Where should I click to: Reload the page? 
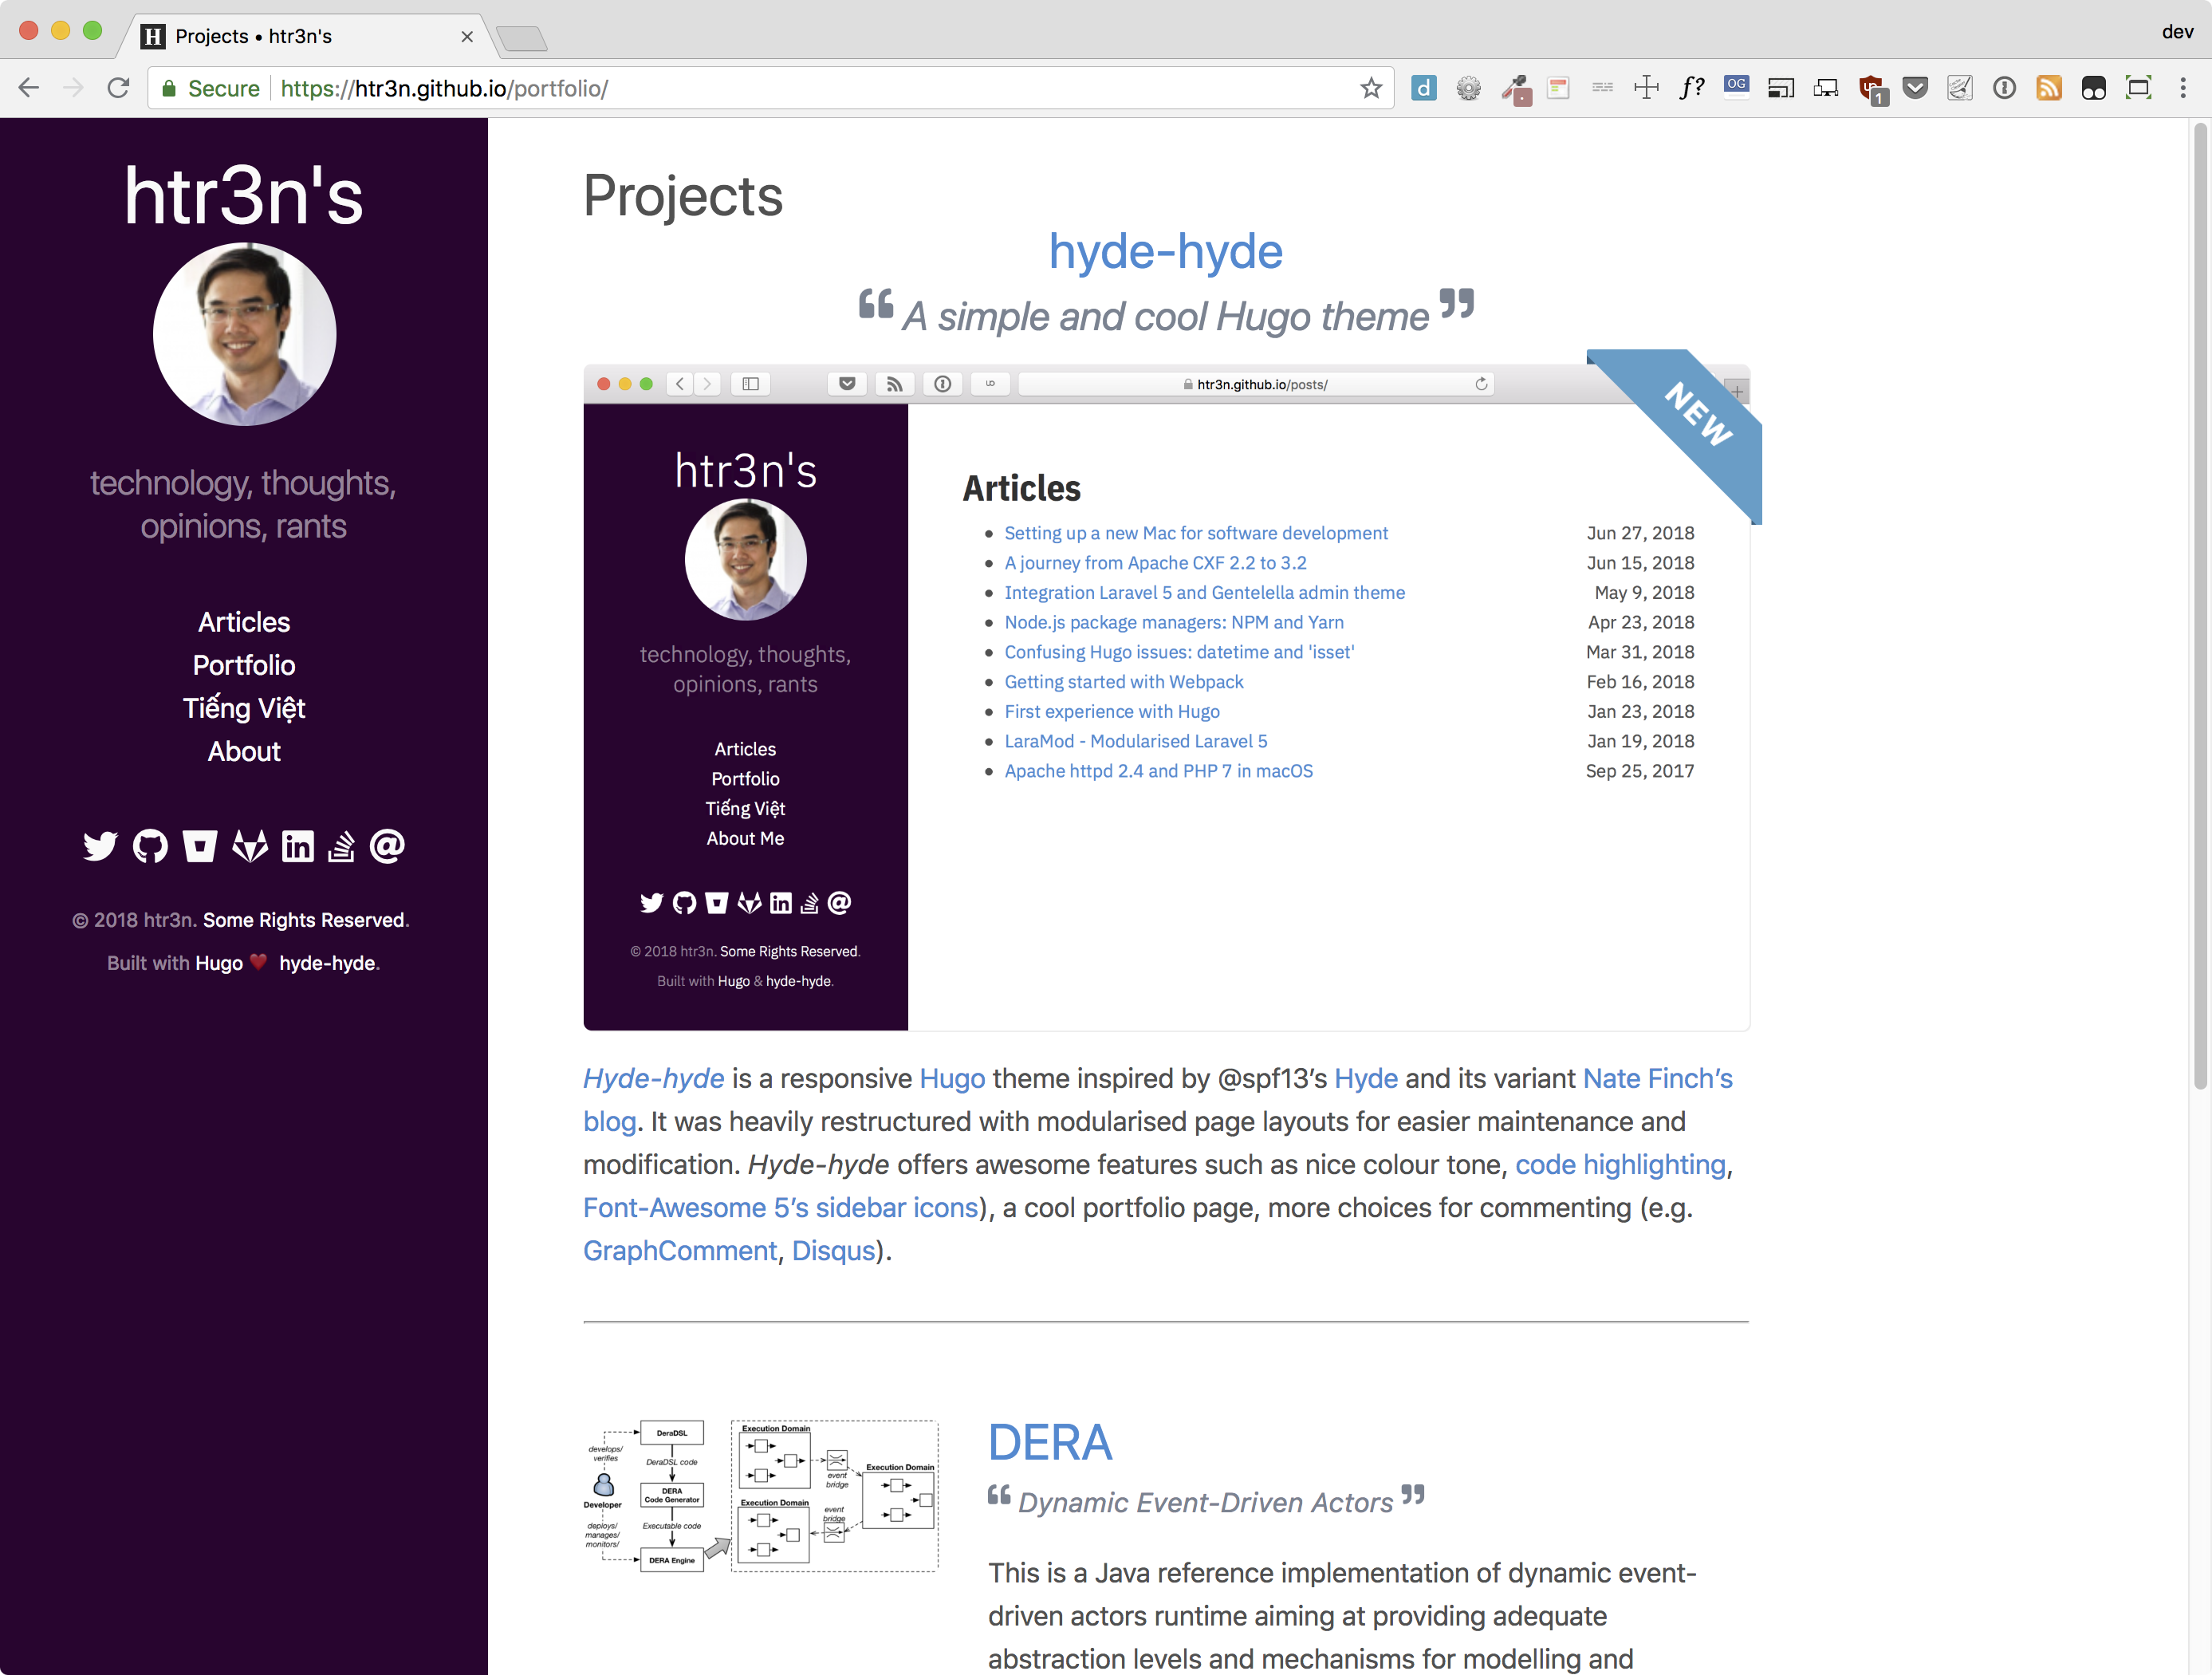click(x=118, y=88)
